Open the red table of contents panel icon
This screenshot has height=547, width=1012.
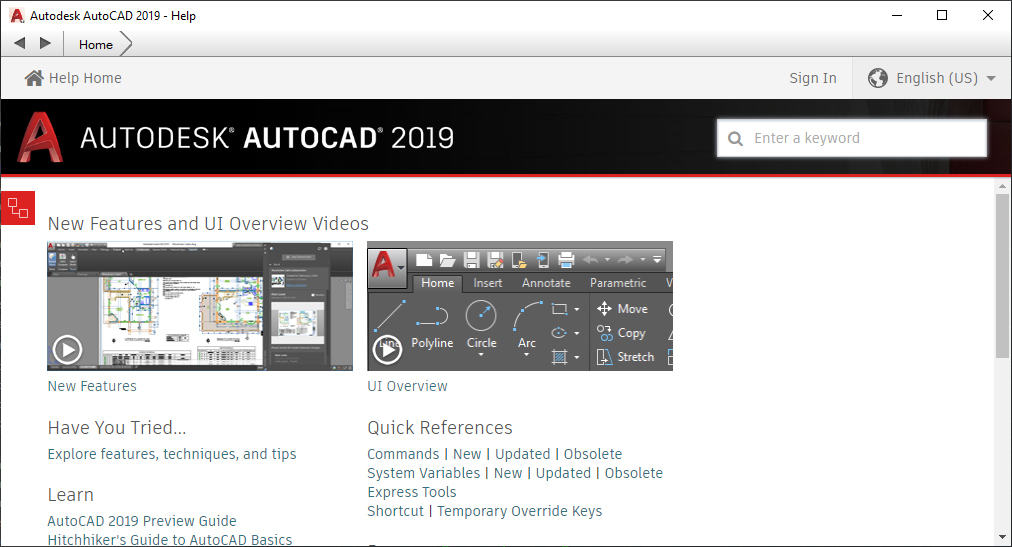[17, 208]
